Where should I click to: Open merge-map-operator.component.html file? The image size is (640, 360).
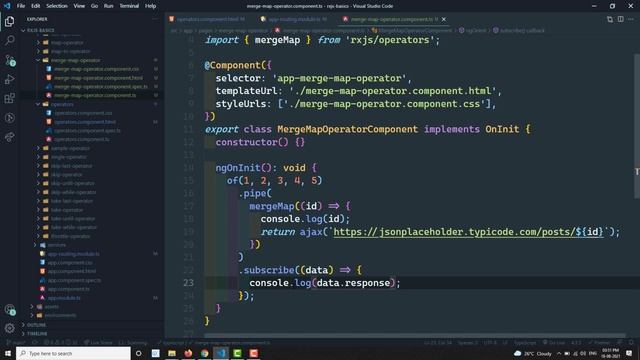(x=98, y=78)
